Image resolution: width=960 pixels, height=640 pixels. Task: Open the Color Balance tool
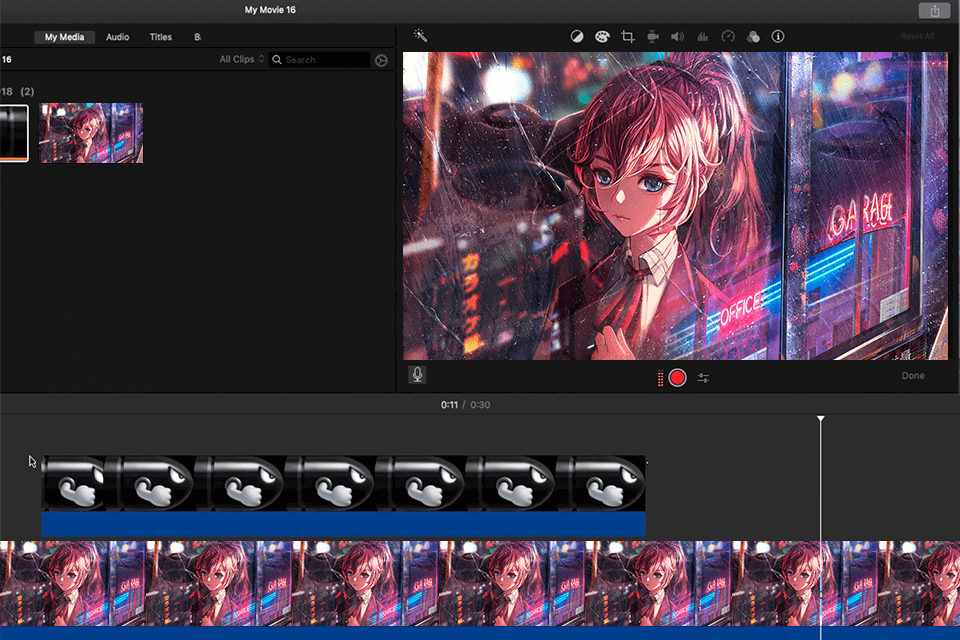tap(577, 36)
